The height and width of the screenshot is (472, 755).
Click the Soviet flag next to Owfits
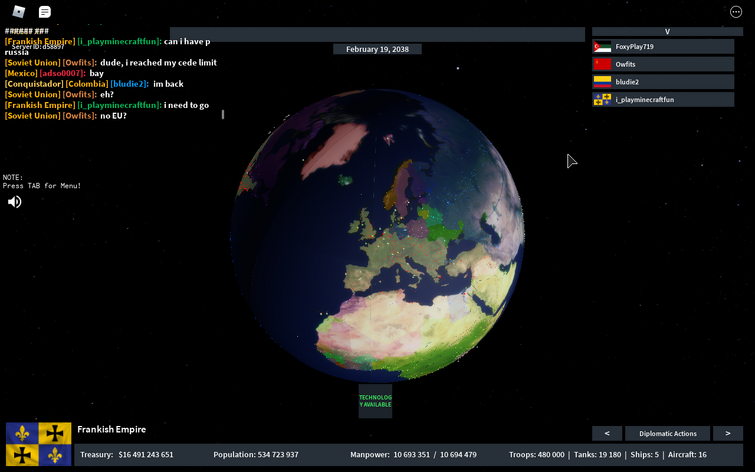click(602, 64)
